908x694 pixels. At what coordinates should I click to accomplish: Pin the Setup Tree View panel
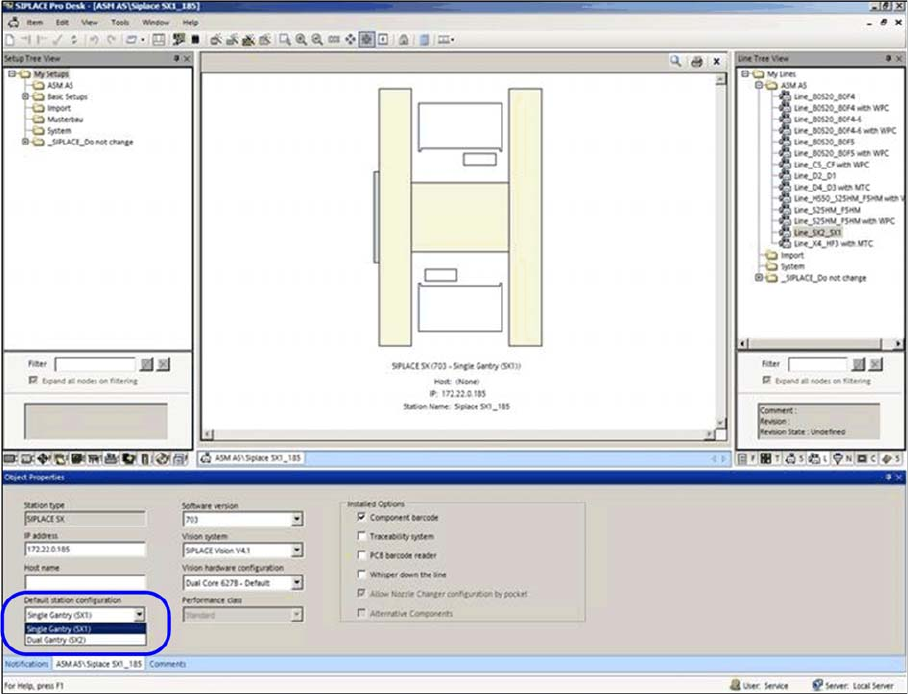click(177, 59)
